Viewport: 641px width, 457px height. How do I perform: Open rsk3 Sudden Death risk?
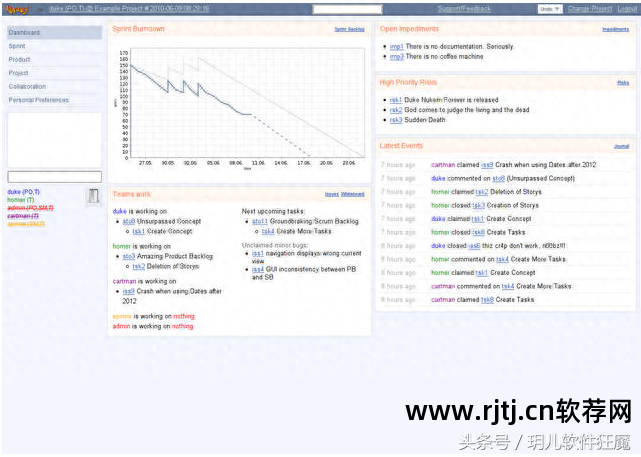click(x=396, y=120)
